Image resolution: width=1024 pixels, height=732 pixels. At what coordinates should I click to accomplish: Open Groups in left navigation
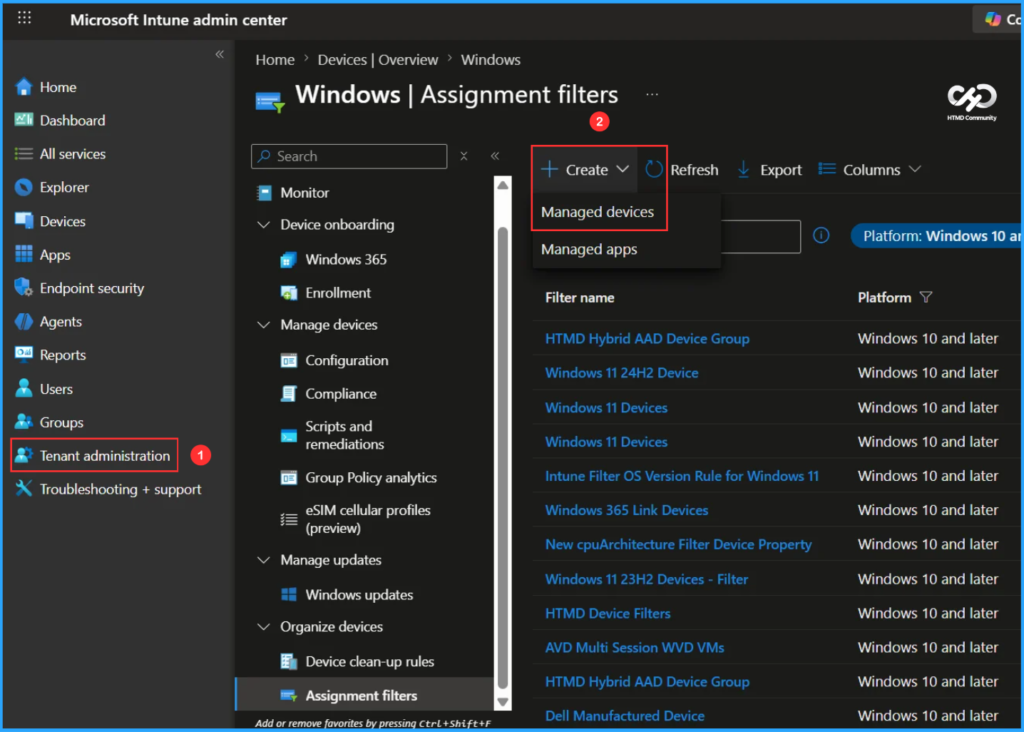point(61,422)
